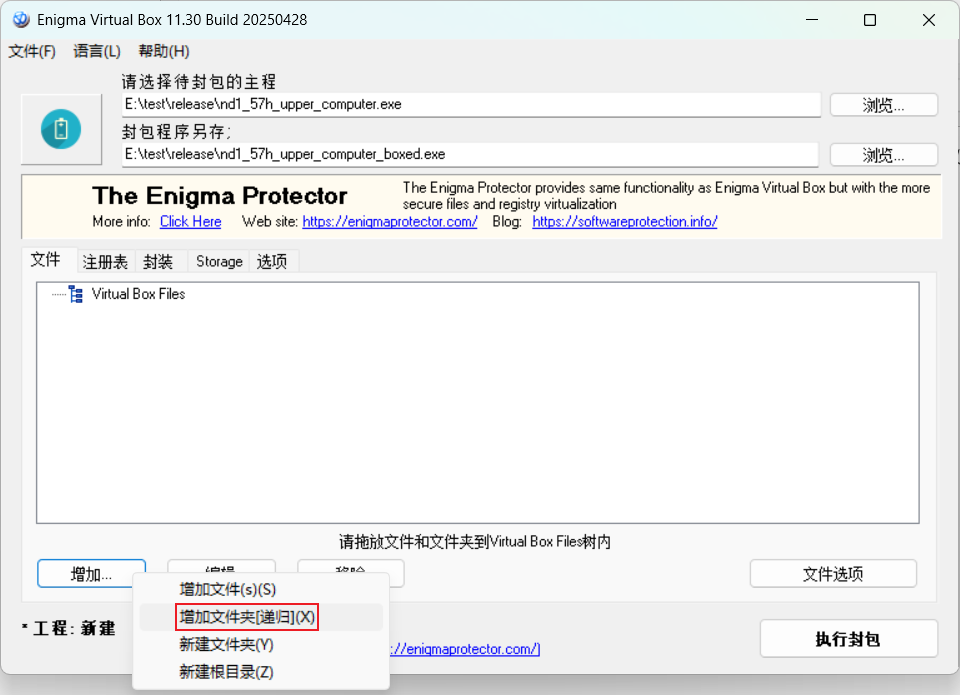Open the Click Here more info link
Image resolution: width=960 pixels, height=695 pixels.
[190, 222]
